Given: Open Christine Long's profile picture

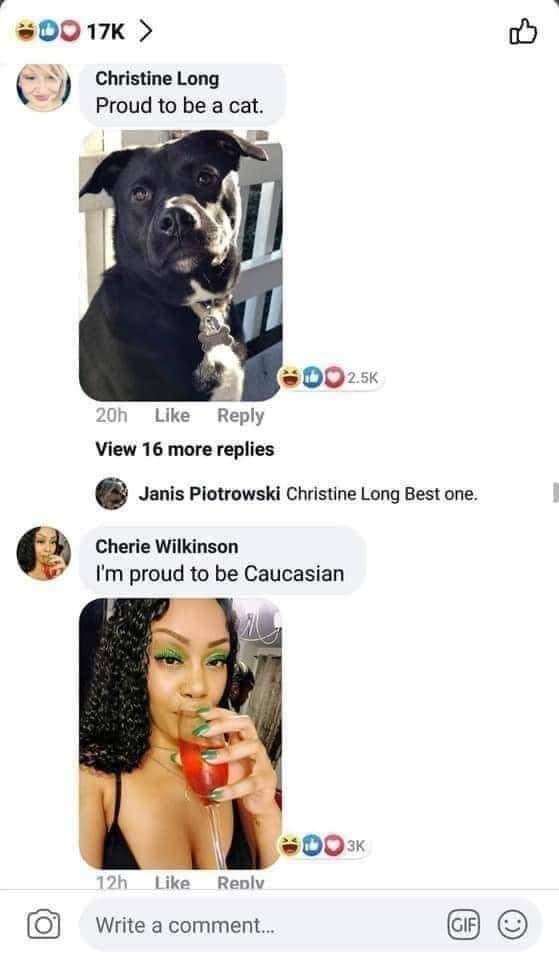Looking at the screenshot, I should [43, 86].
